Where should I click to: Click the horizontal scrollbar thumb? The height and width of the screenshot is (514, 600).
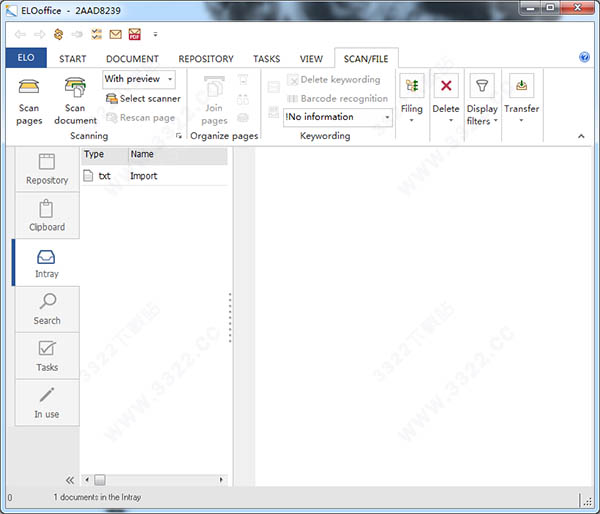coord(99,480)
